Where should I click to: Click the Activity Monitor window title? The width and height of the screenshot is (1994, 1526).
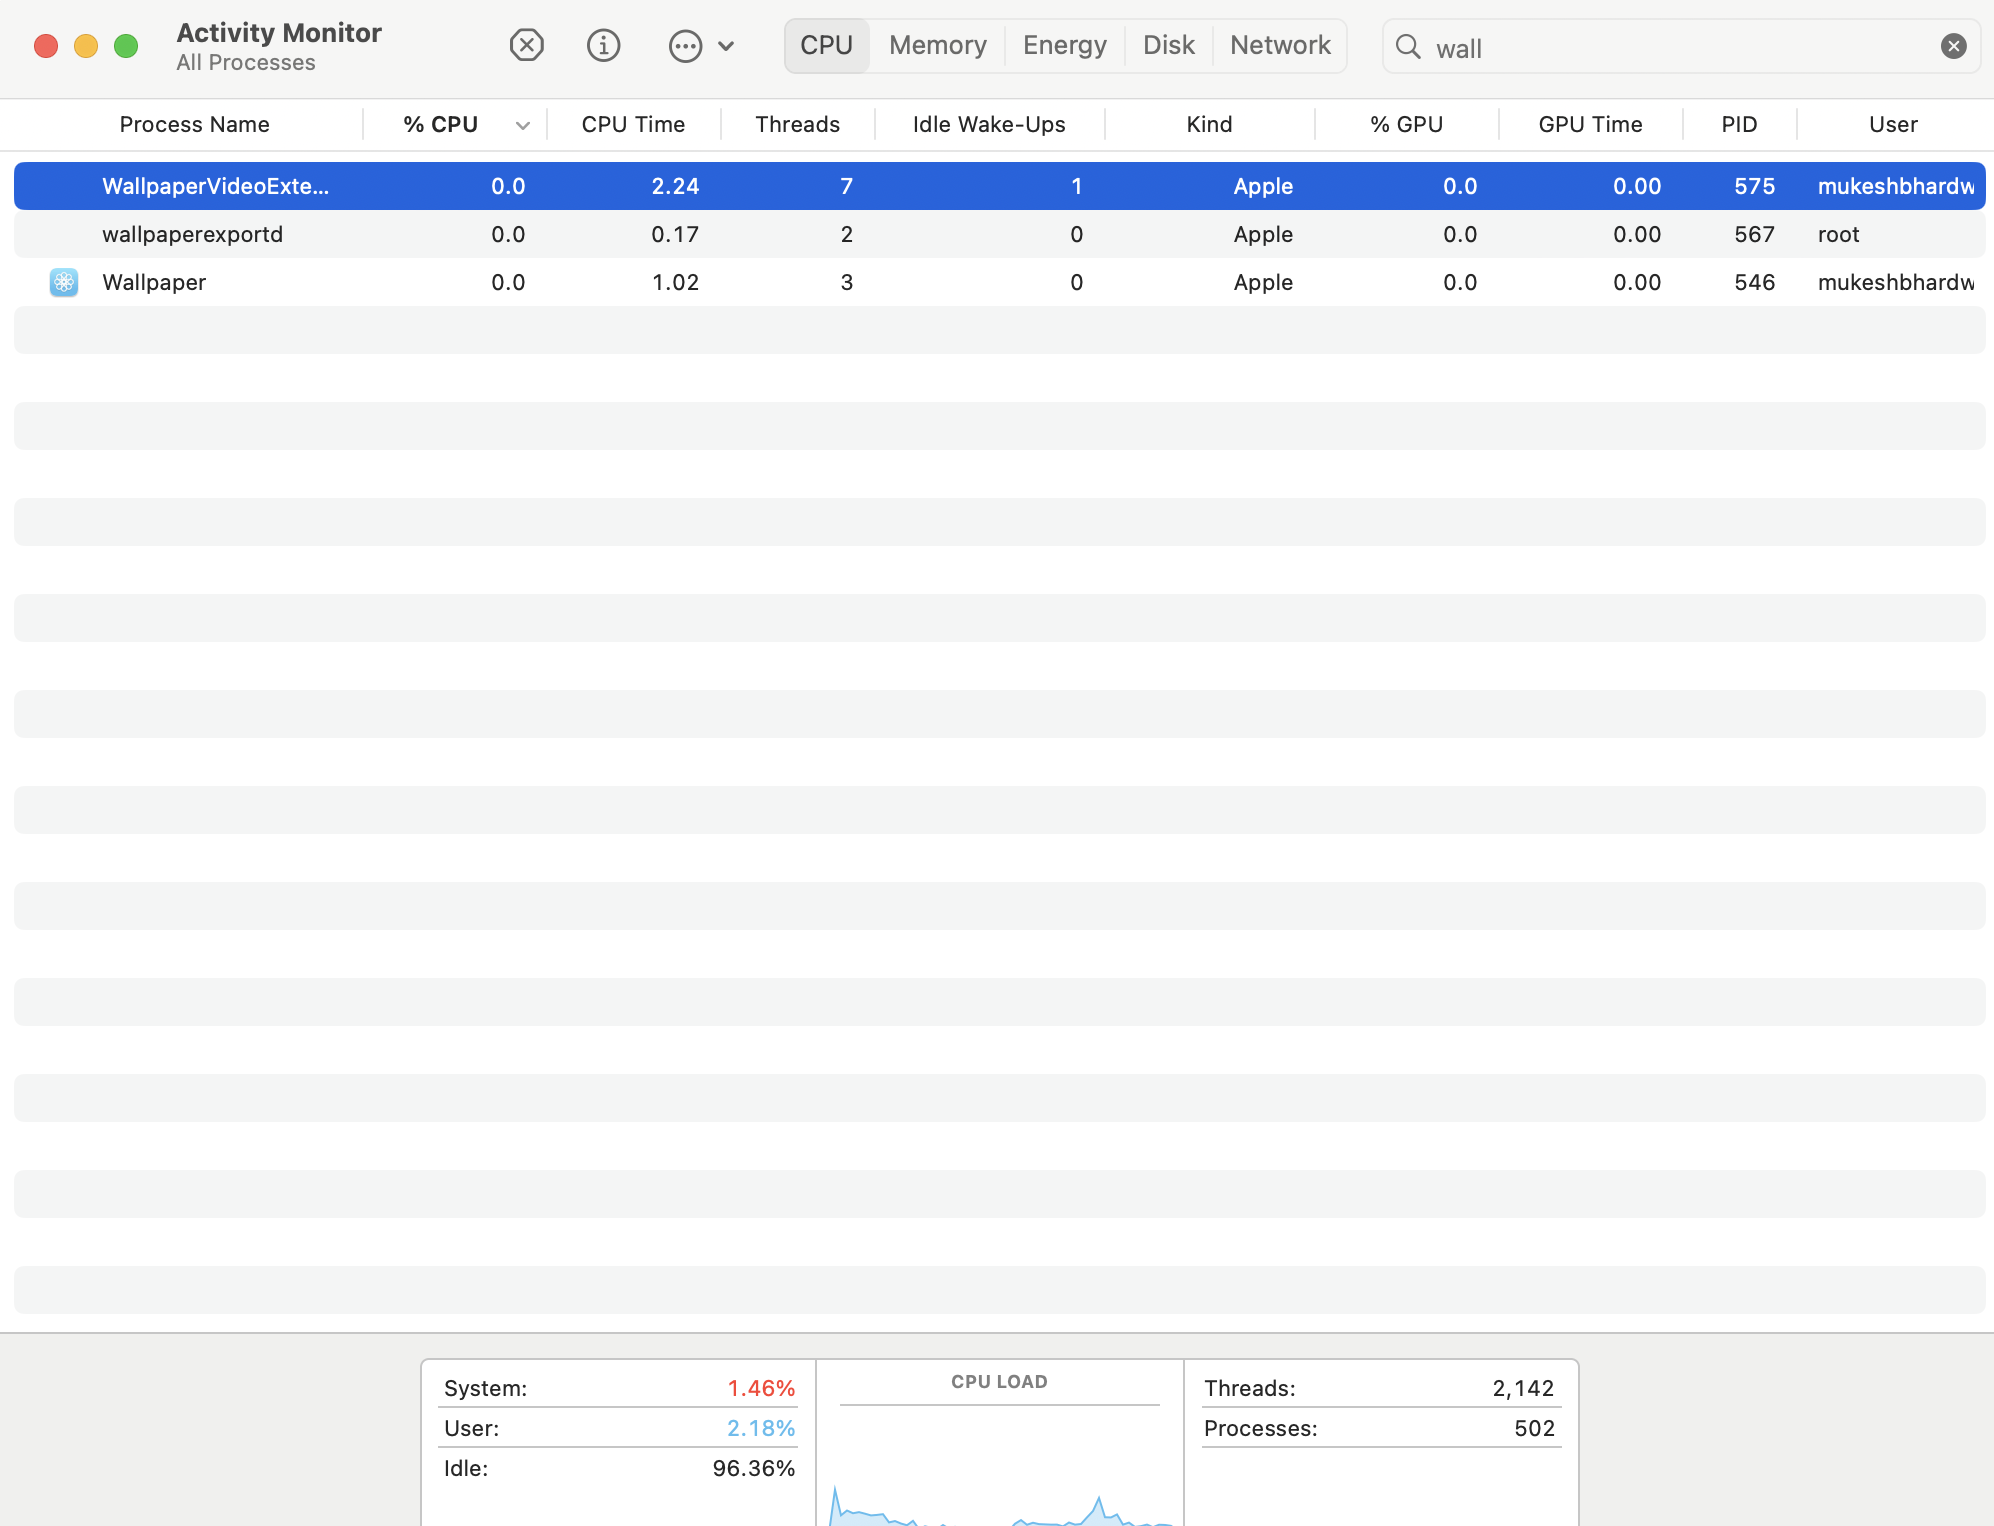279,32
